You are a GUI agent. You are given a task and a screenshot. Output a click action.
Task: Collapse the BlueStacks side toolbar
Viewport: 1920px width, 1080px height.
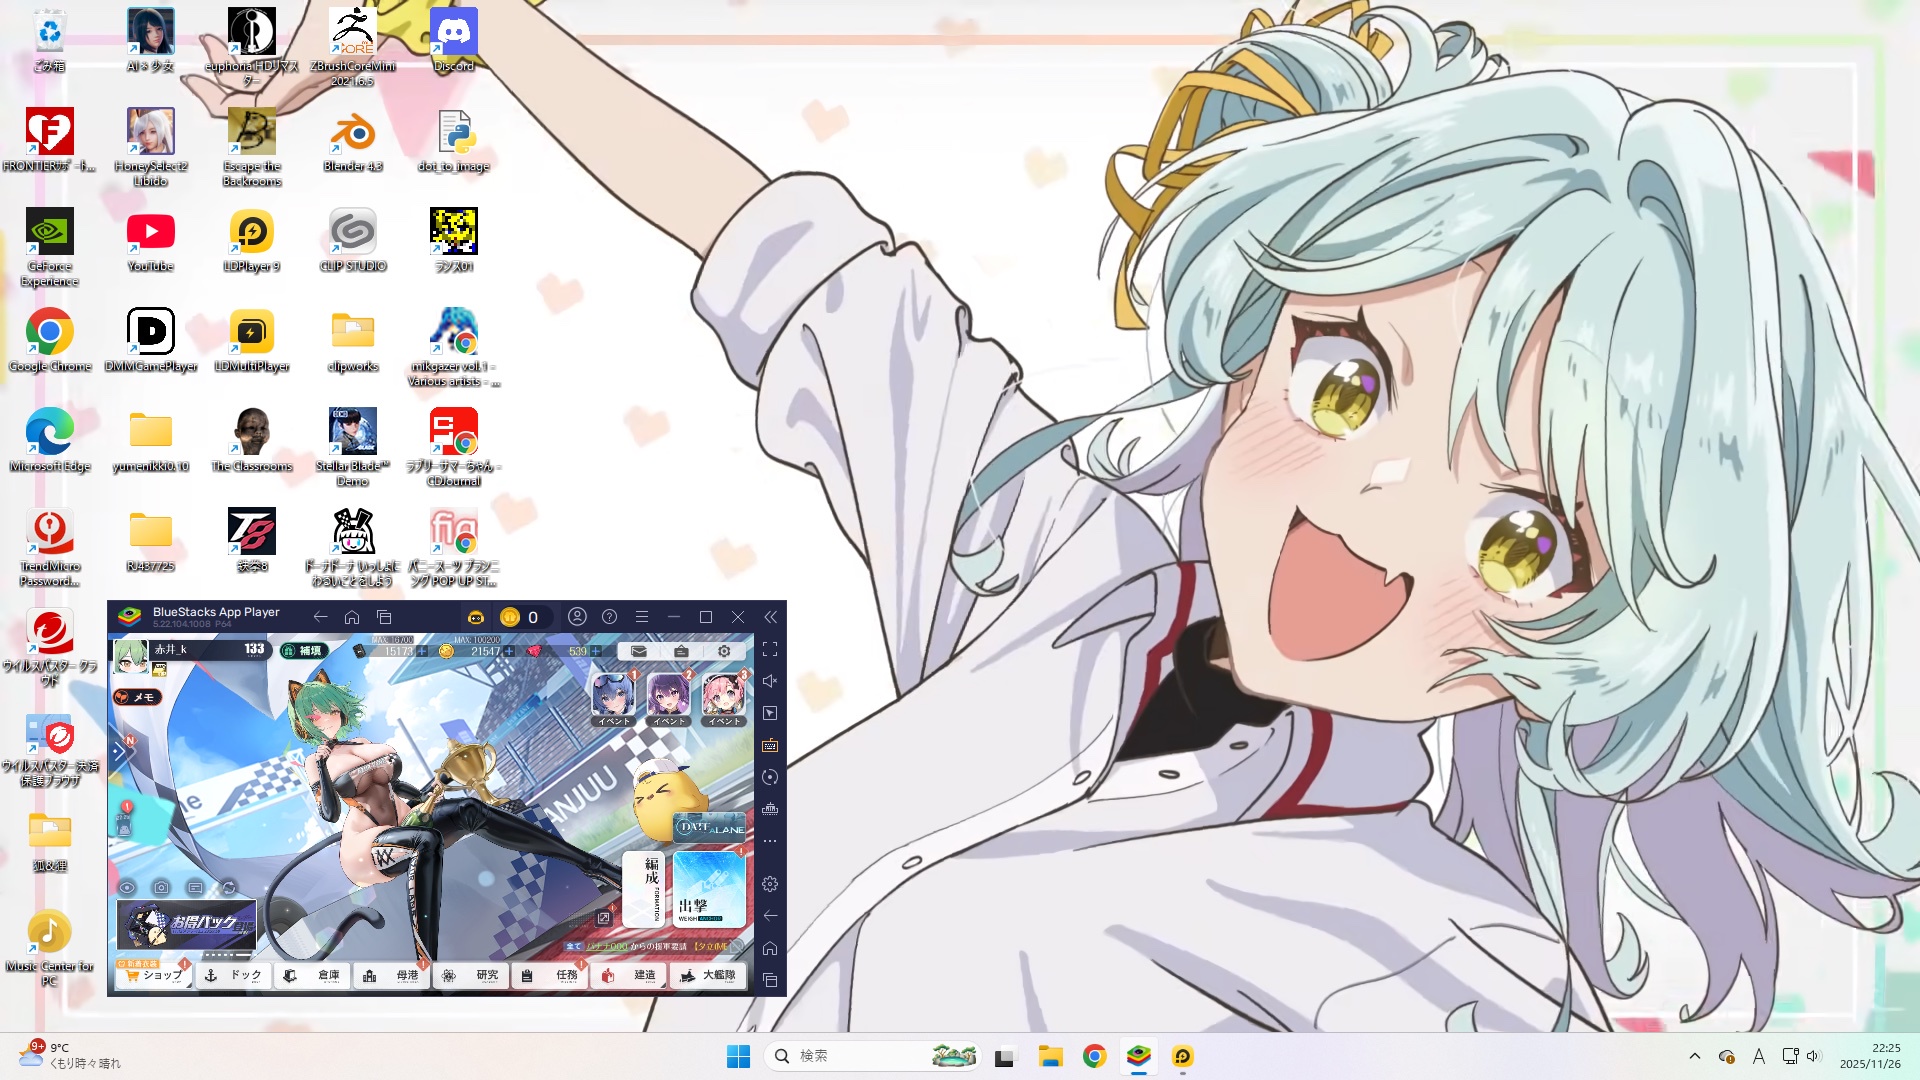coord(770,617)
